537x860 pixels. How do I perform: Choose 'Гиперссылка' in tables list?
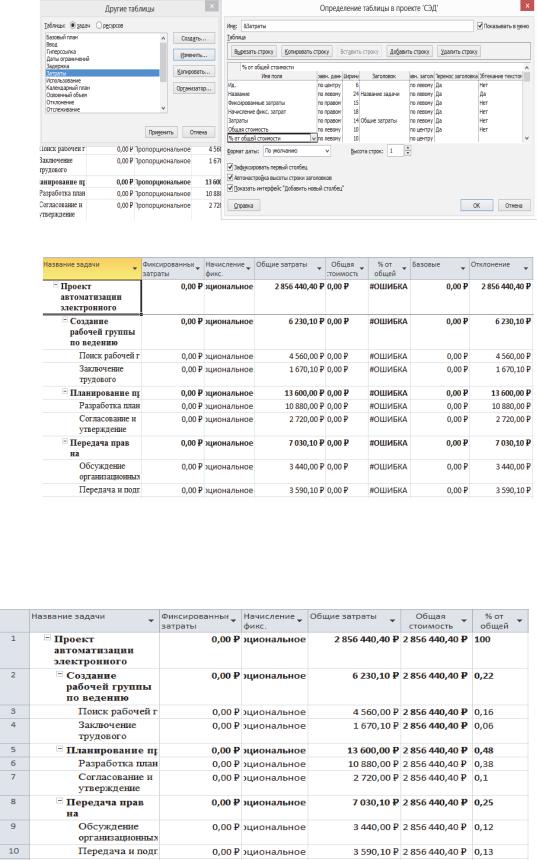(x=61, y=52)
